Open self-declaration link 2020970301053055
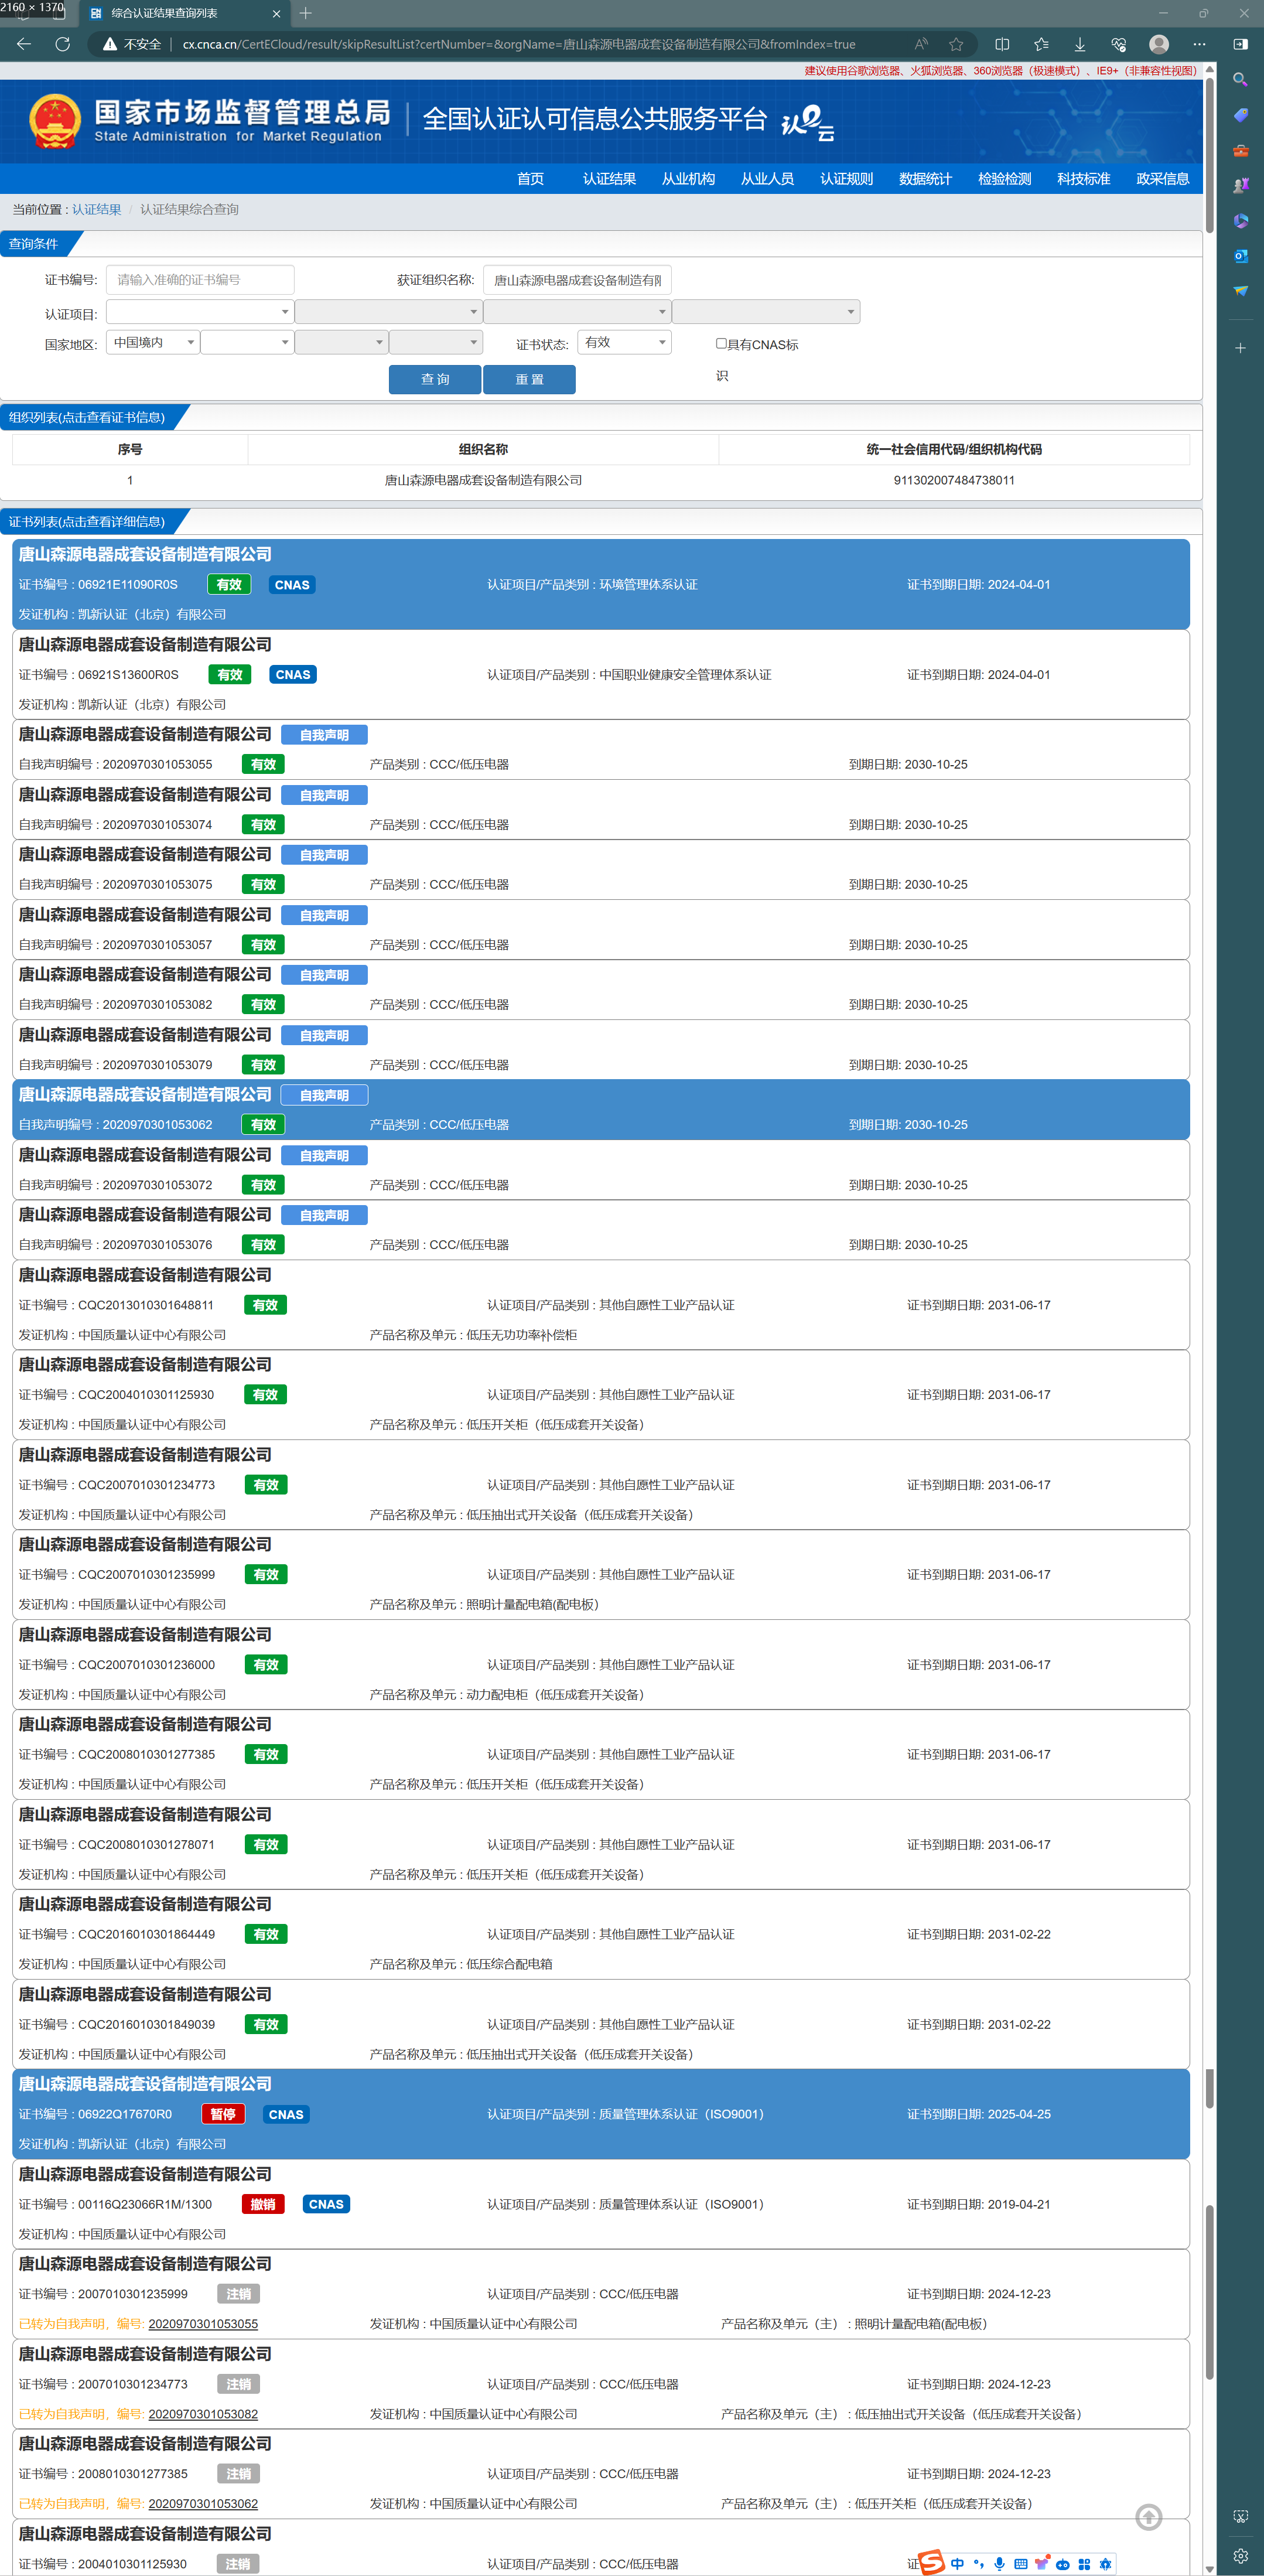1264x2576 pixels. [x=203, y=2324]
